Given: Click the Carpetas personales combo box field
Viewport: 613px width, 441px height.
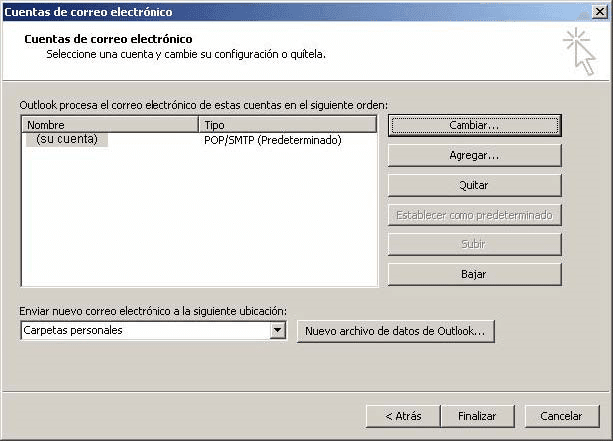Looking at the screenshot, I should [153, 331].
